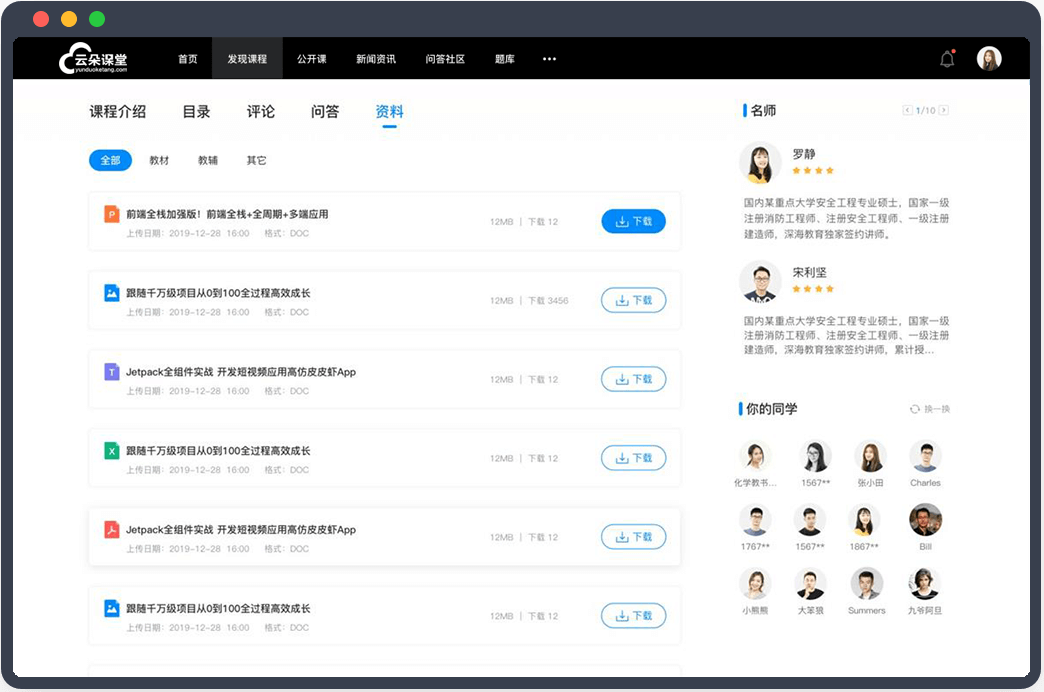1044x692 pixels.
Task: Open Jetpack全组件实战 title with purple T icon
Action: [241, 372]
